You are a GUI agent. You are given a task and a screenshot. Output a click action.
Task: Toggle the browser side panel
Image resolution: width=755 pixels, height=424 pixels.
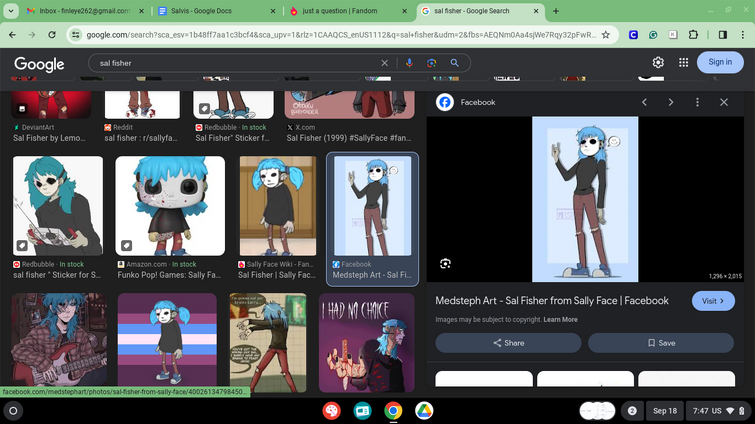723,35
